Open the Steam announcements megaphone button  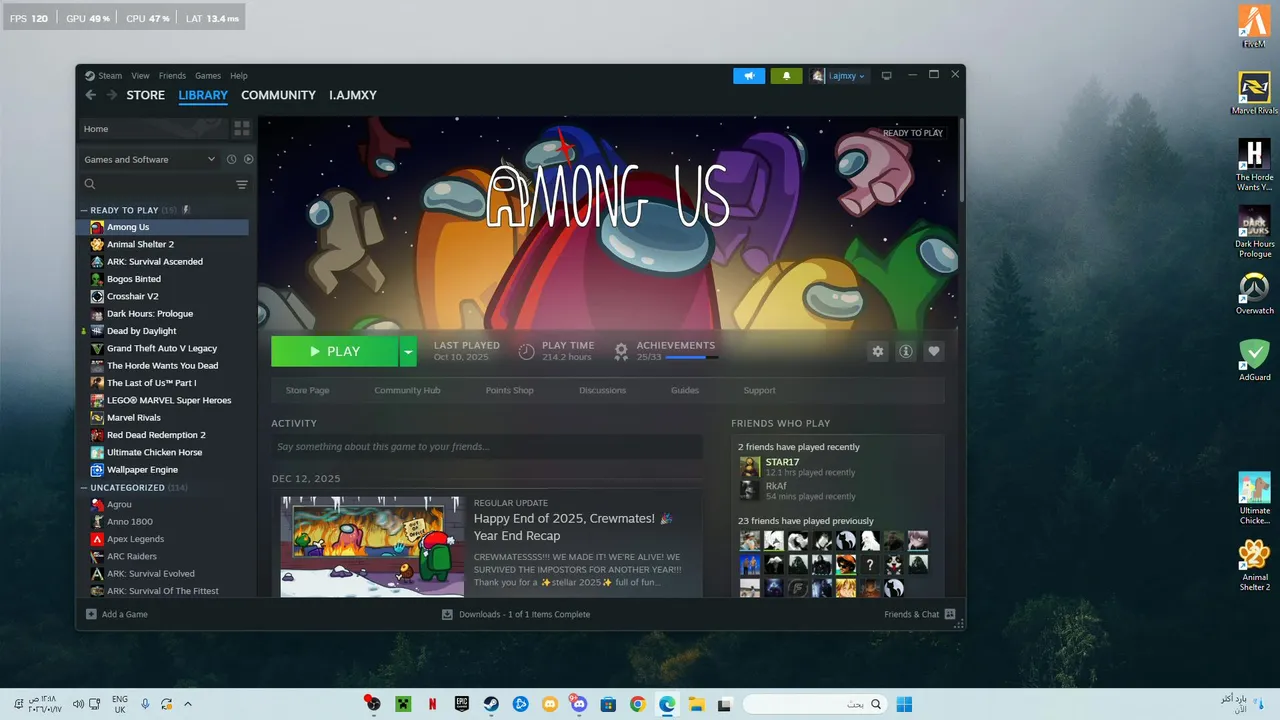[x=749, y=76]
